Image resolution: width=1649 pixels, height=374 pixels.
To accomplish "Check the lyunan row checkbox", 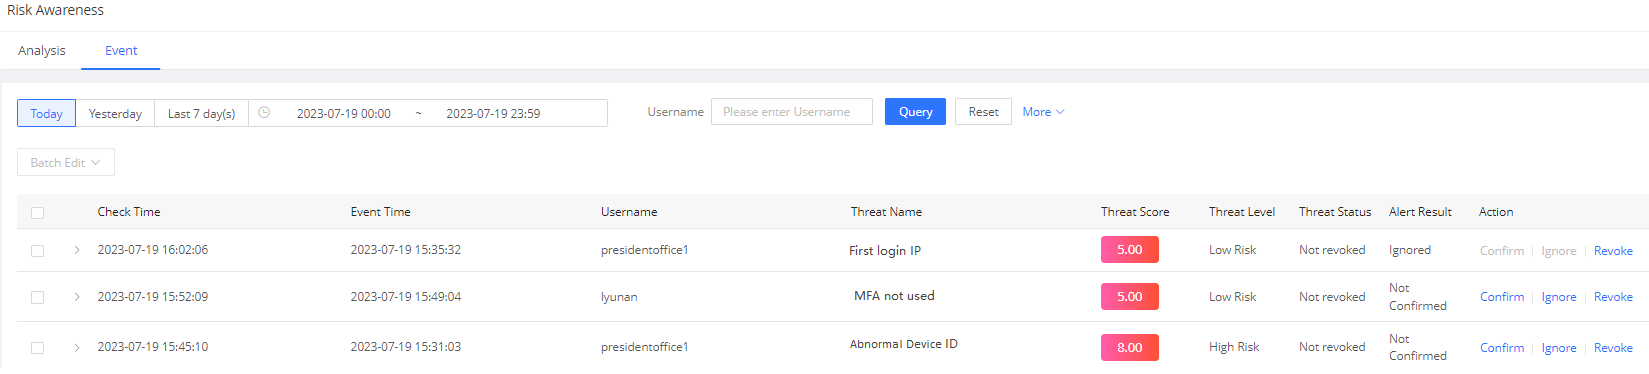I will coord(38,298).
